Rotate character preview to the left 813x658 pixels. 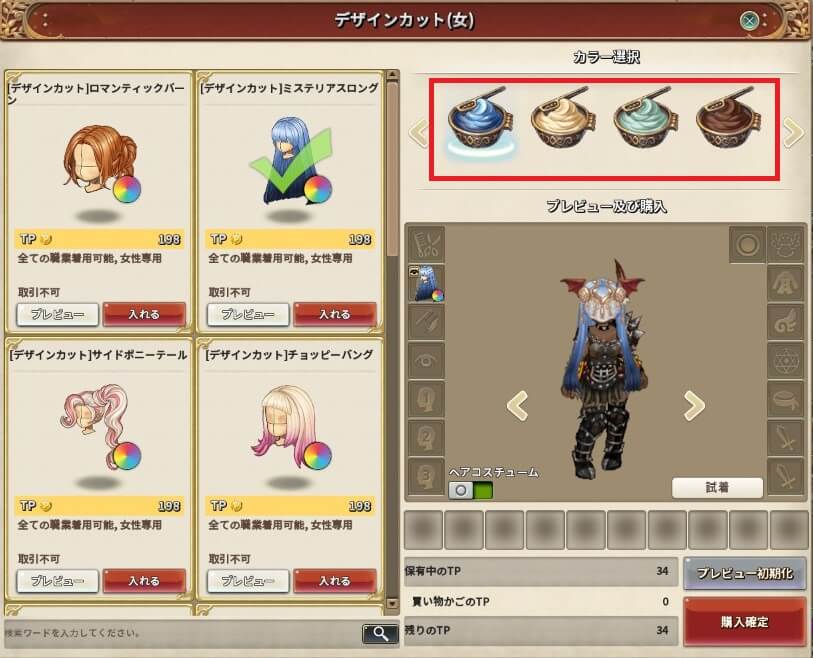517,405
